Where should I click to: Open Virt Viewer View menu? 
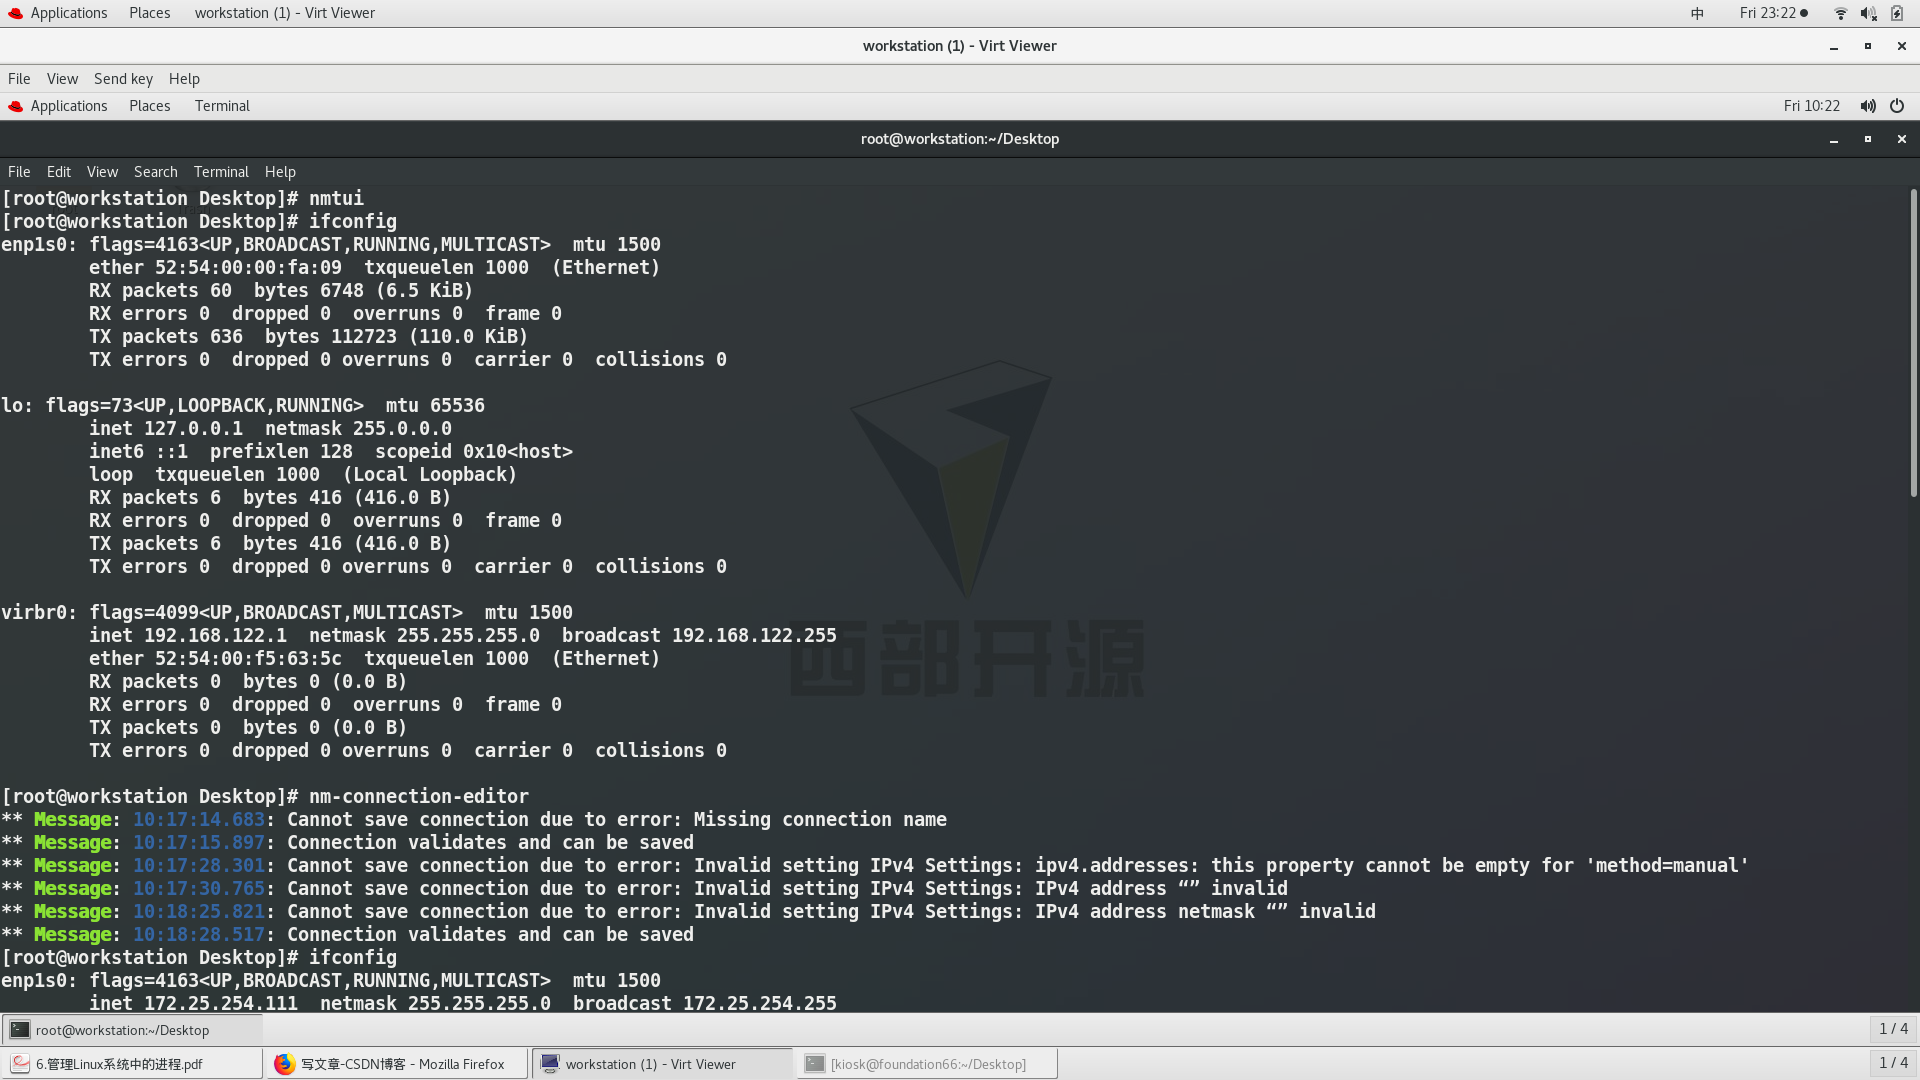[62, 79]
